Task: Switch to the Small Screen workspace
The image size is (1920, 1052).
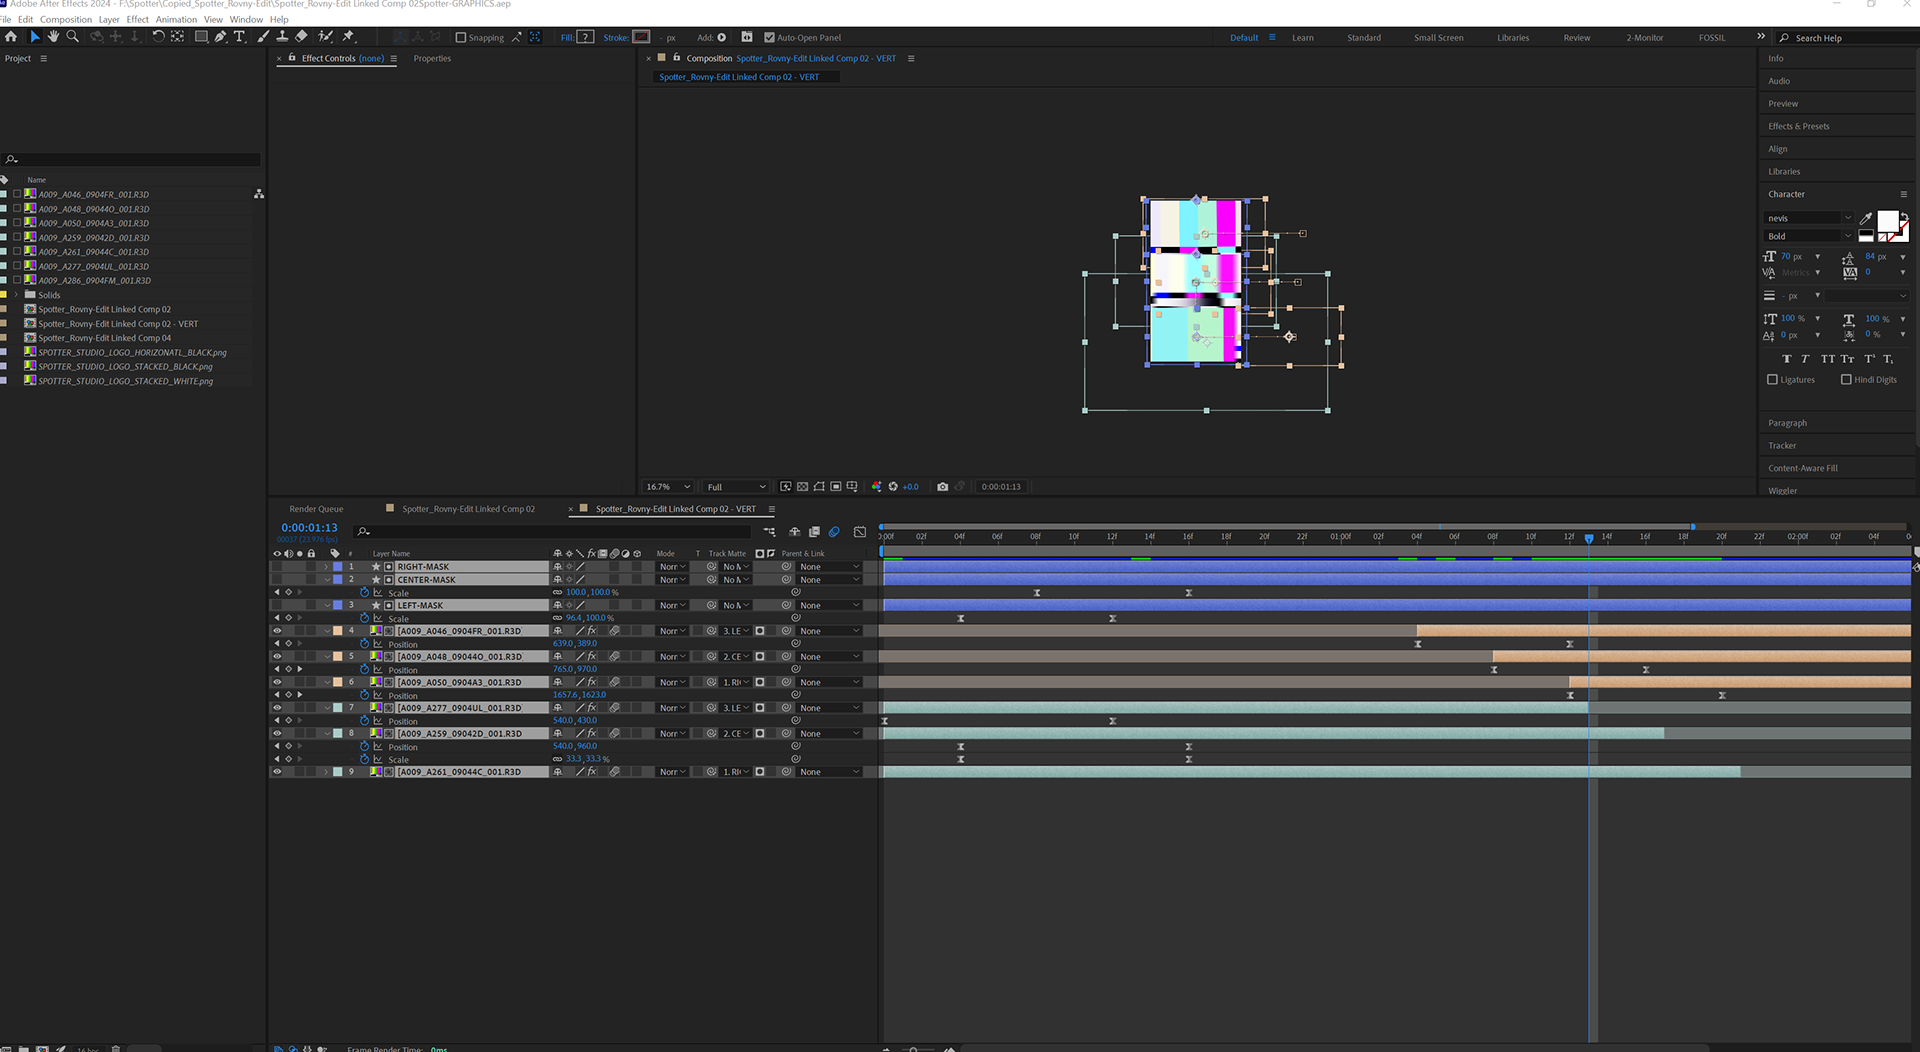Action: (1438, 38)
